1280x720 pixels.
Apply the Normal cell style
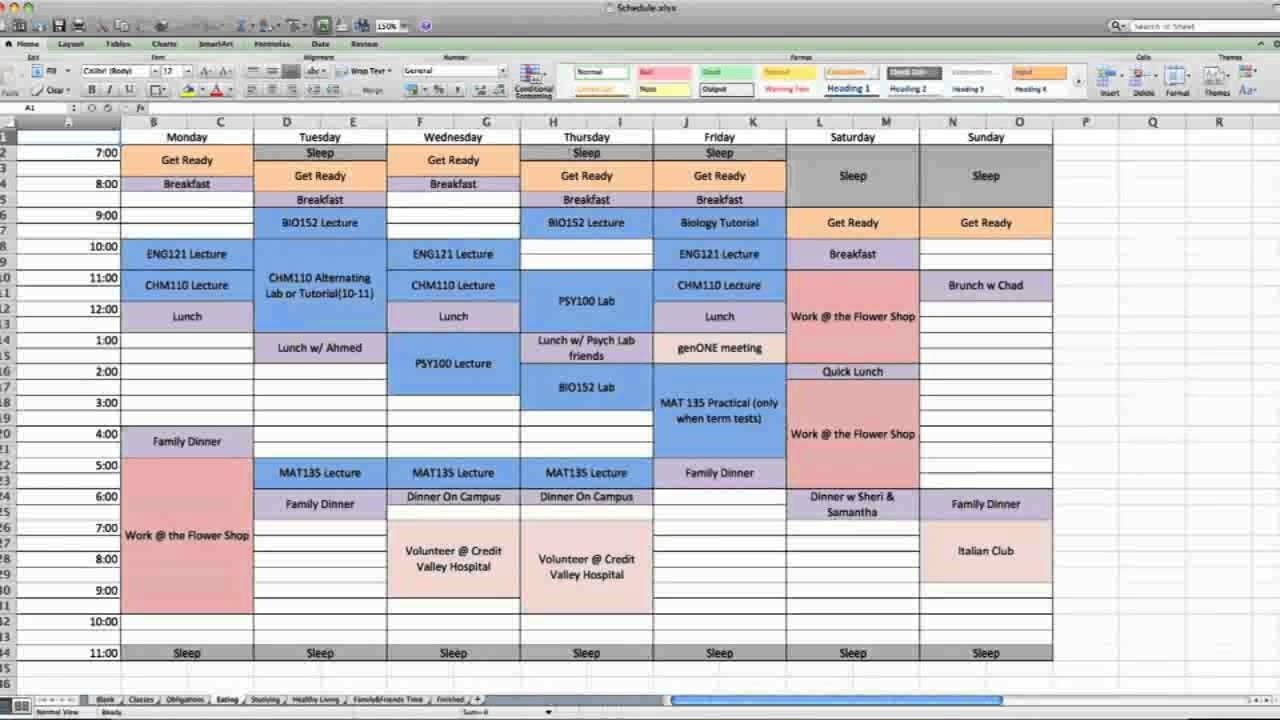(601, 72)
